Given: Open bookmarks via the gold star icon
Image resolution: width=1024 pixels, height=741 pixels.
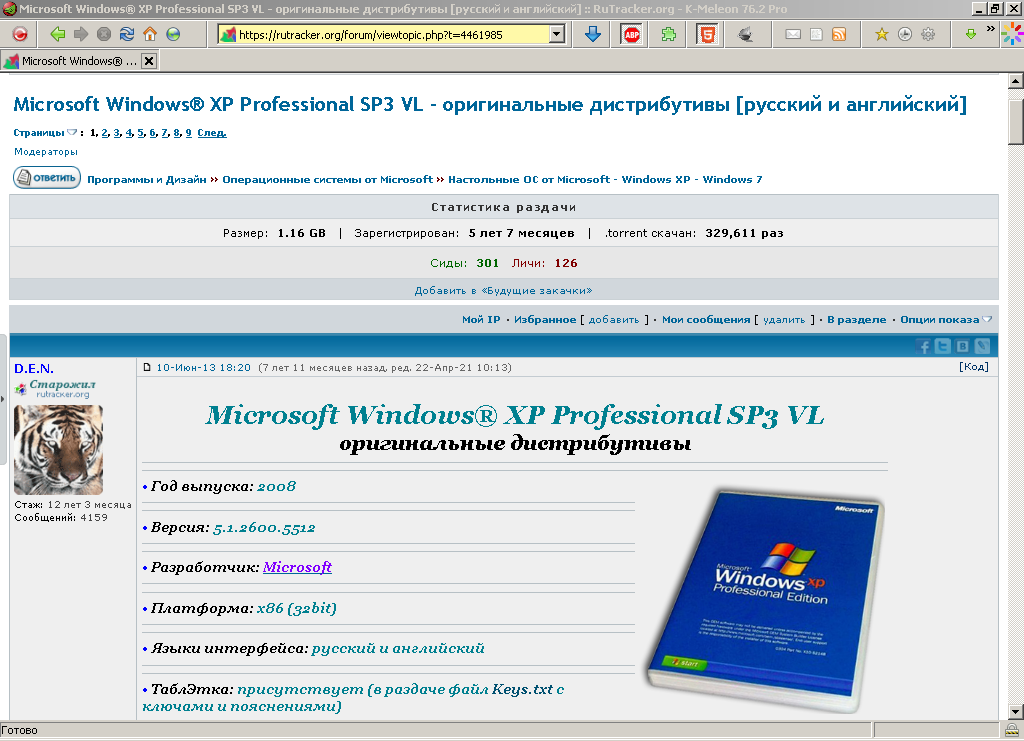Looking at the screenshot, I should 882,34.
